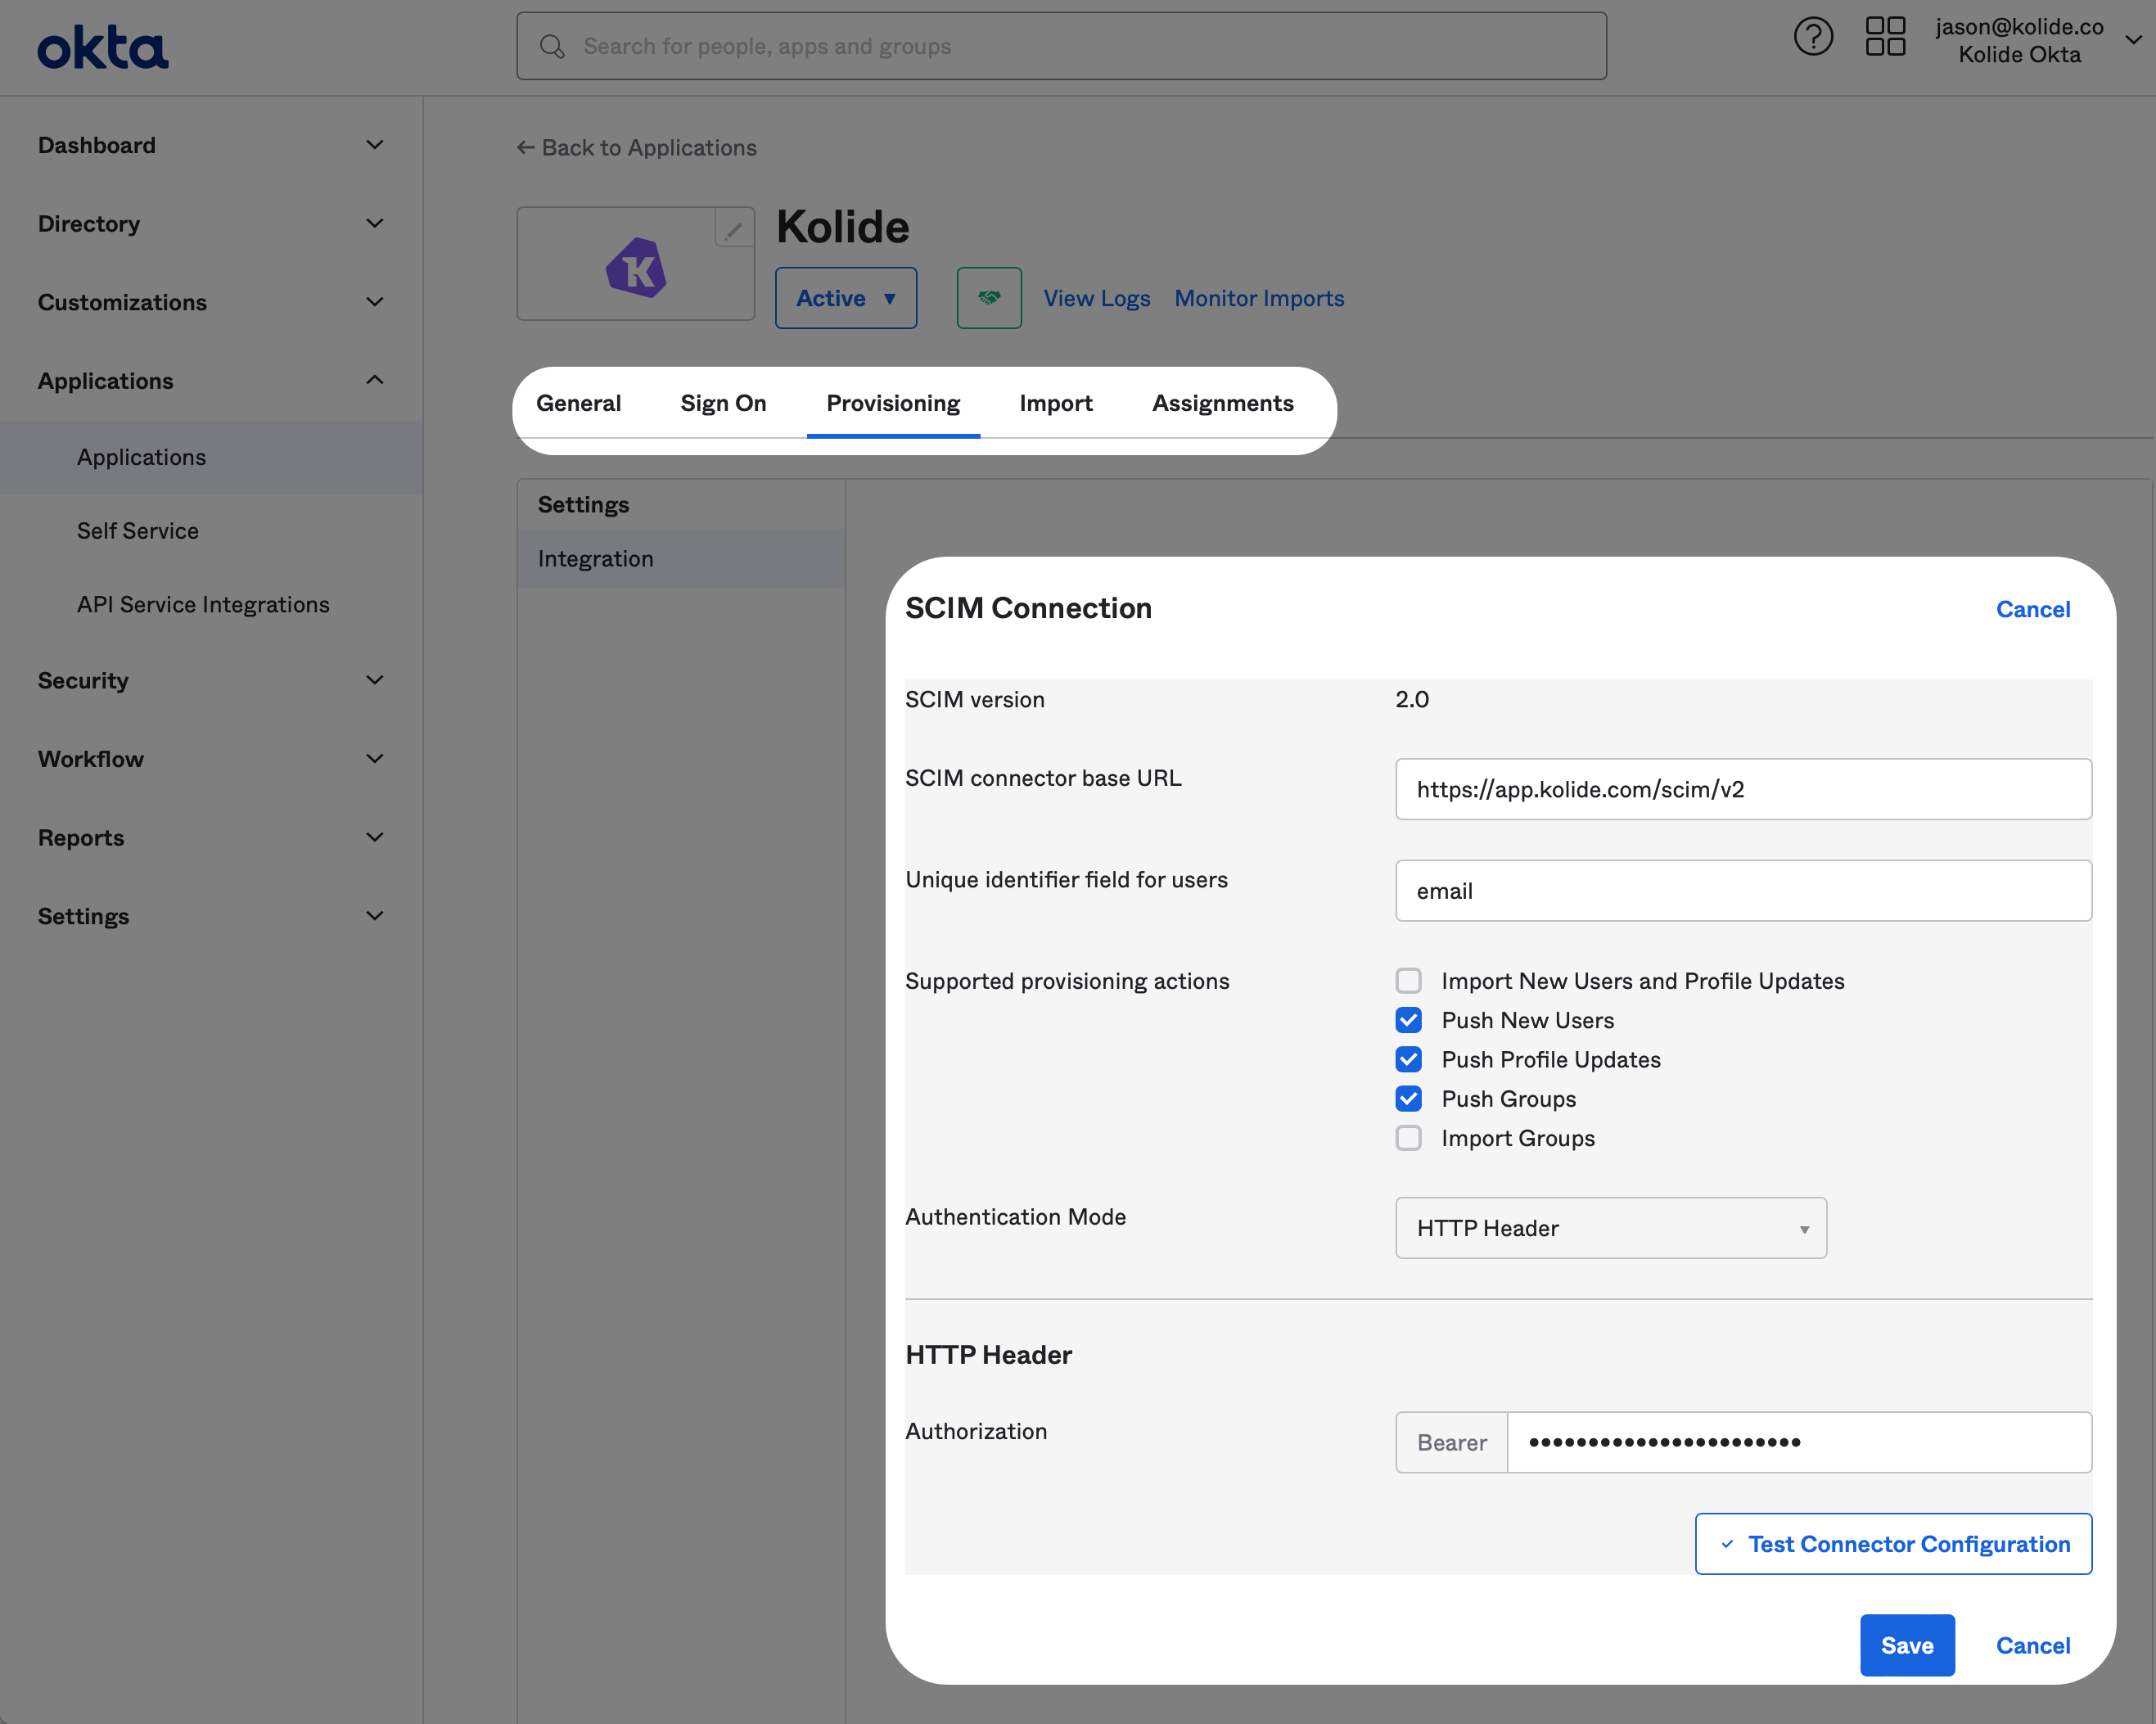The image size is (2156, 1724).
Task: Click Cancel next to the Save button
Action: coord(2033,1645)
